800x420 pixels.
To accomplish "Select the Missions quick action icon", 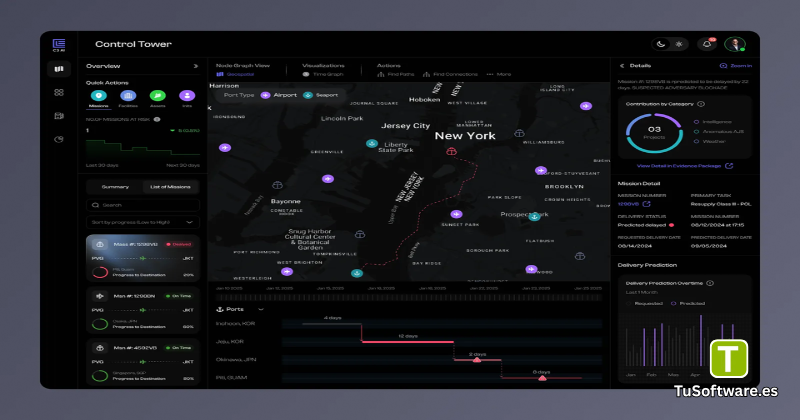I will tap(98, 95).
